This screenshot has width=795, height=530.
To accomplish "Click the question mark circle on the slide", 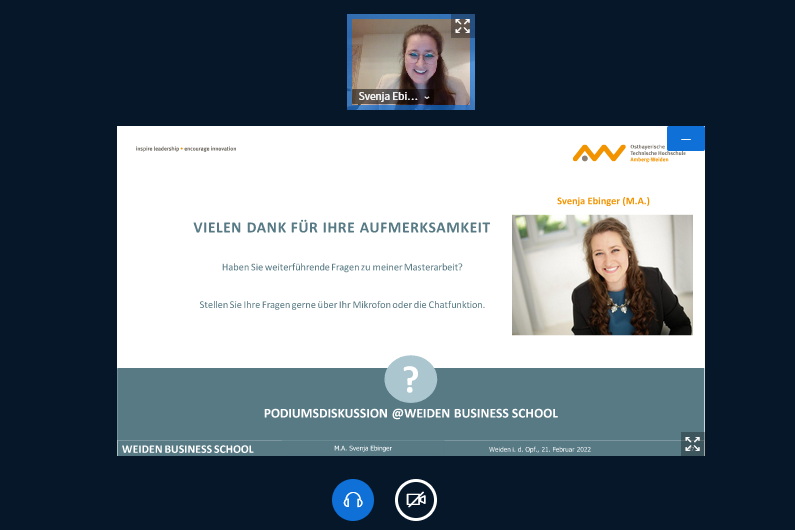I will [x=410, y=379].
